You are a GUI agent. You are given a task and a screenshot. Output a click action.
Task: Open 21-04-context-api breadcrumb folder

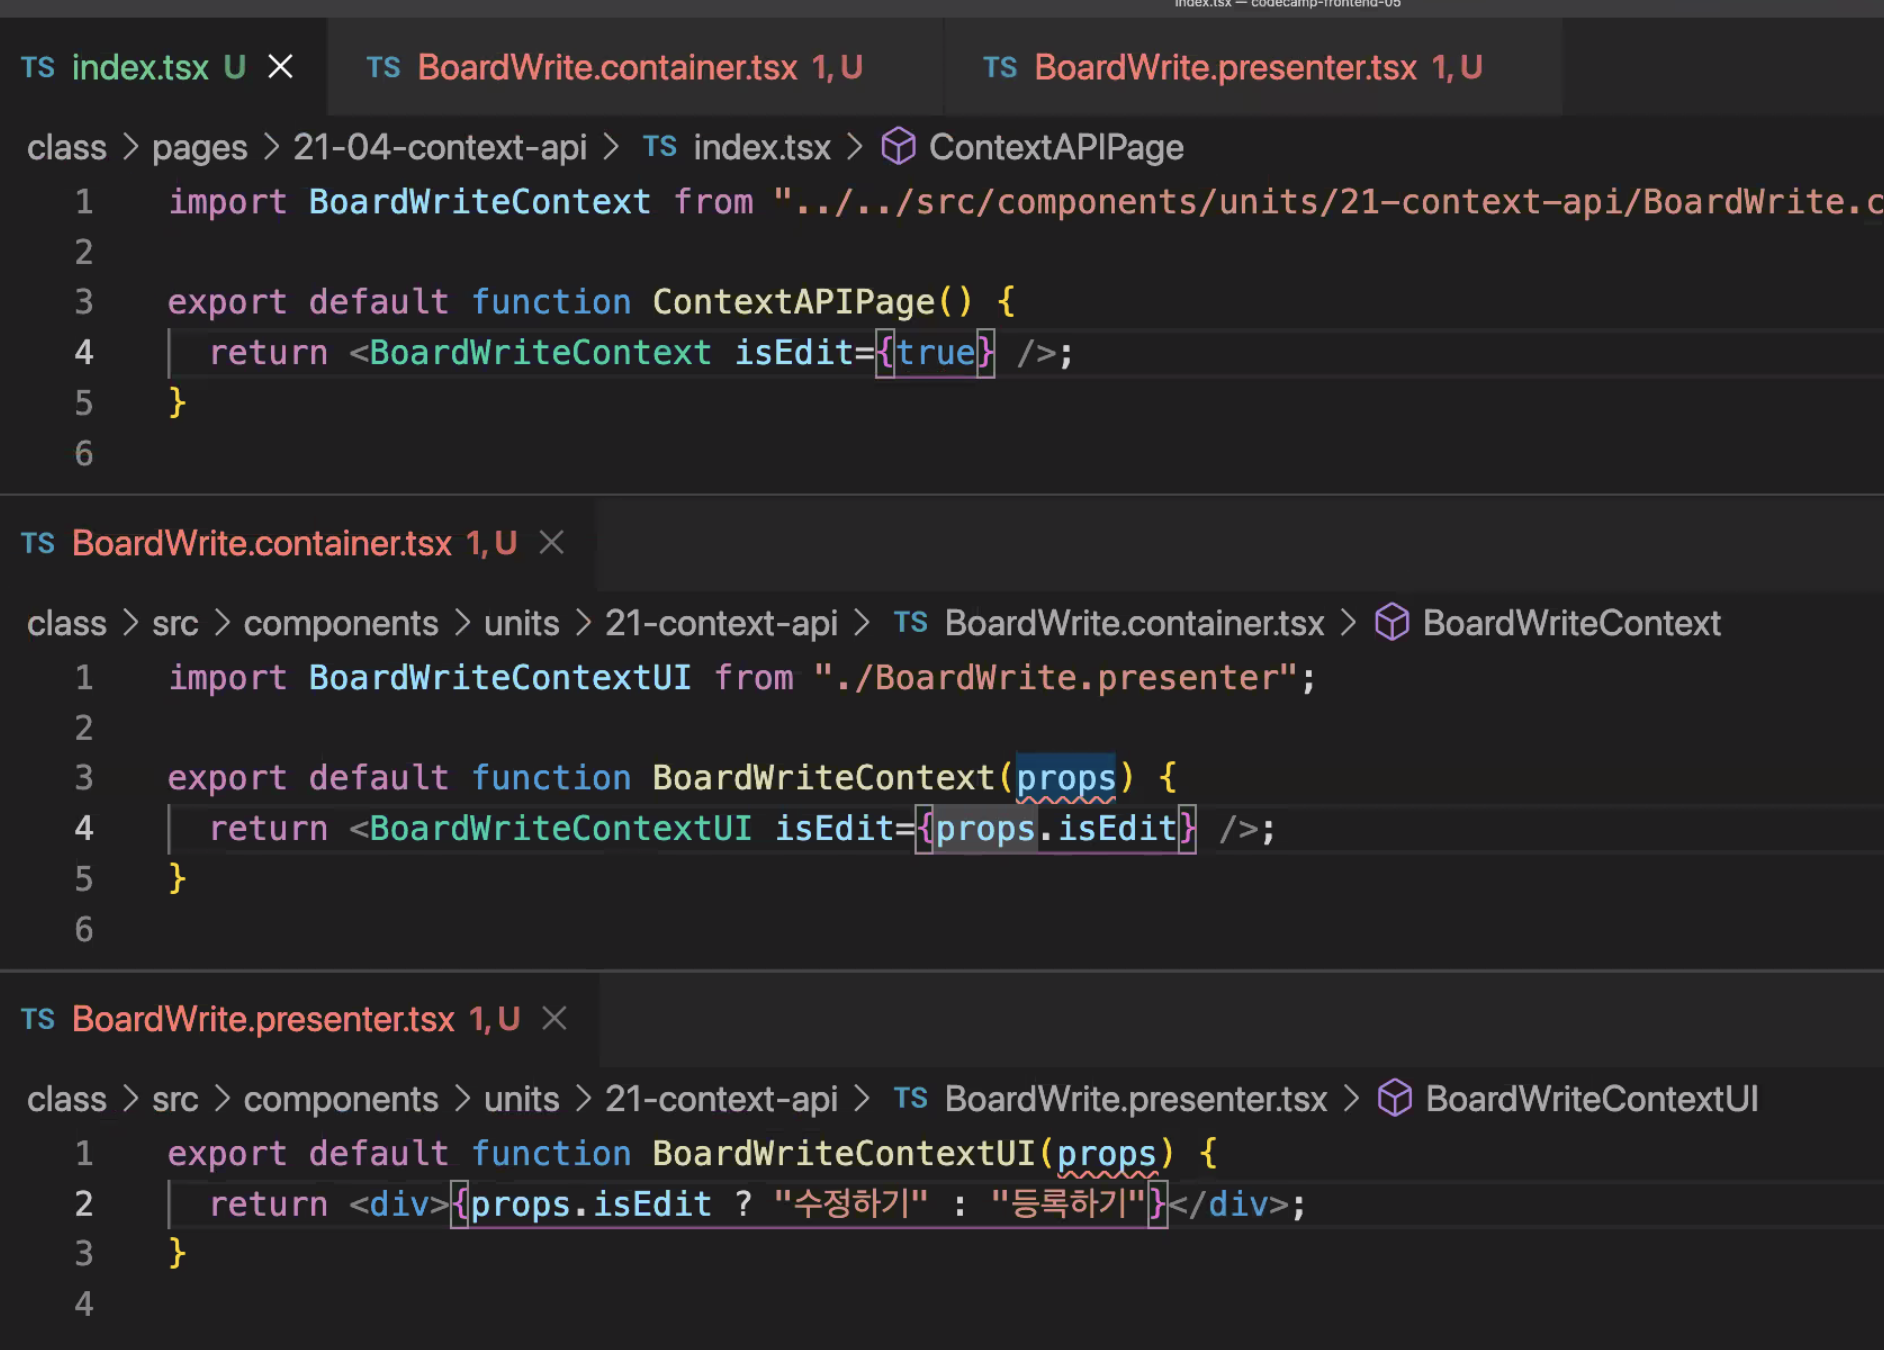[x=439, y=147]
